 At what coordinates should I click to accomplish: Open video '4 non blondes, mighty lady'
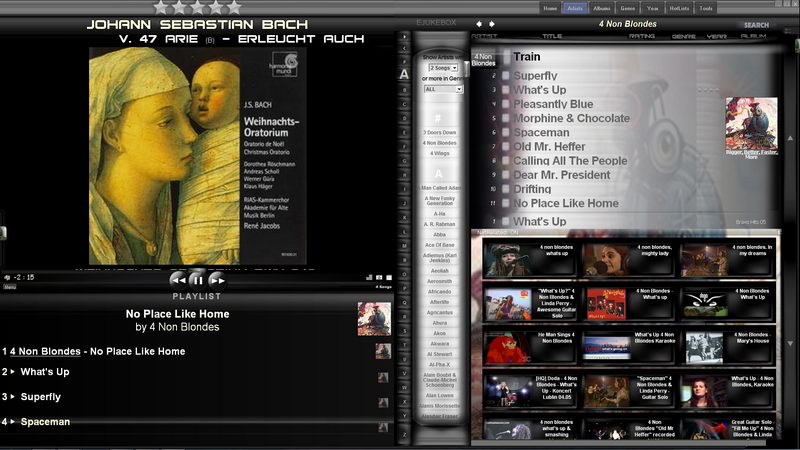tap(629, 260)
